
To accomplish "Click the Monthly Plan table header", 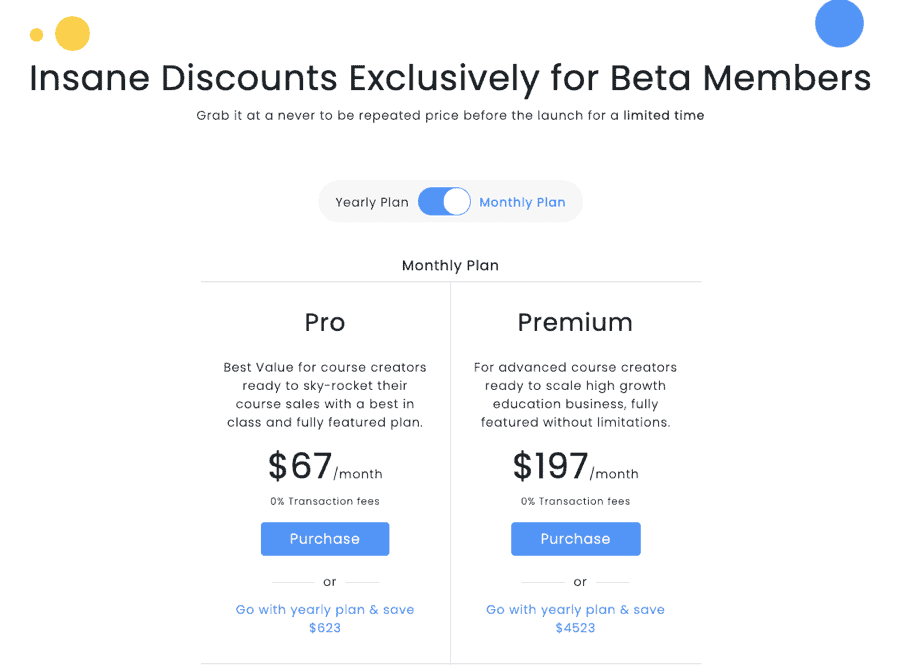I will pos(450,265).
